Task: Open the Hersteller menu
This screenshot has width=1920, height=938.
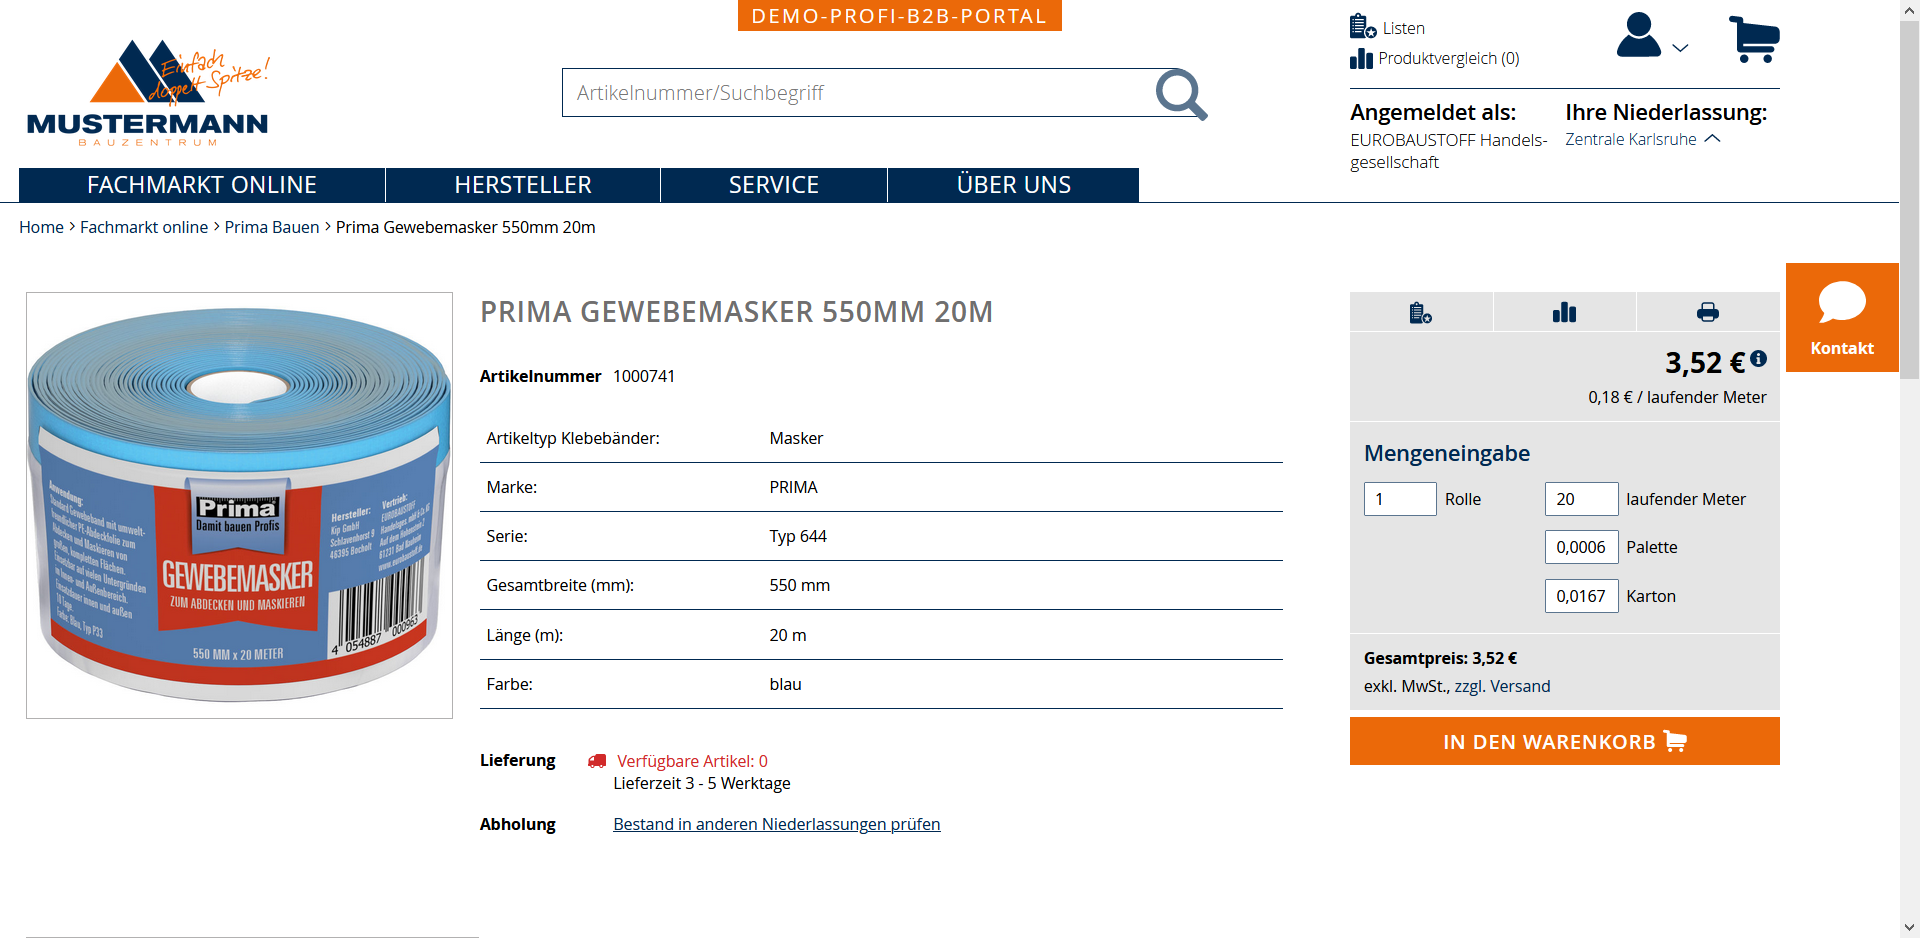Action: click(523, 185)
